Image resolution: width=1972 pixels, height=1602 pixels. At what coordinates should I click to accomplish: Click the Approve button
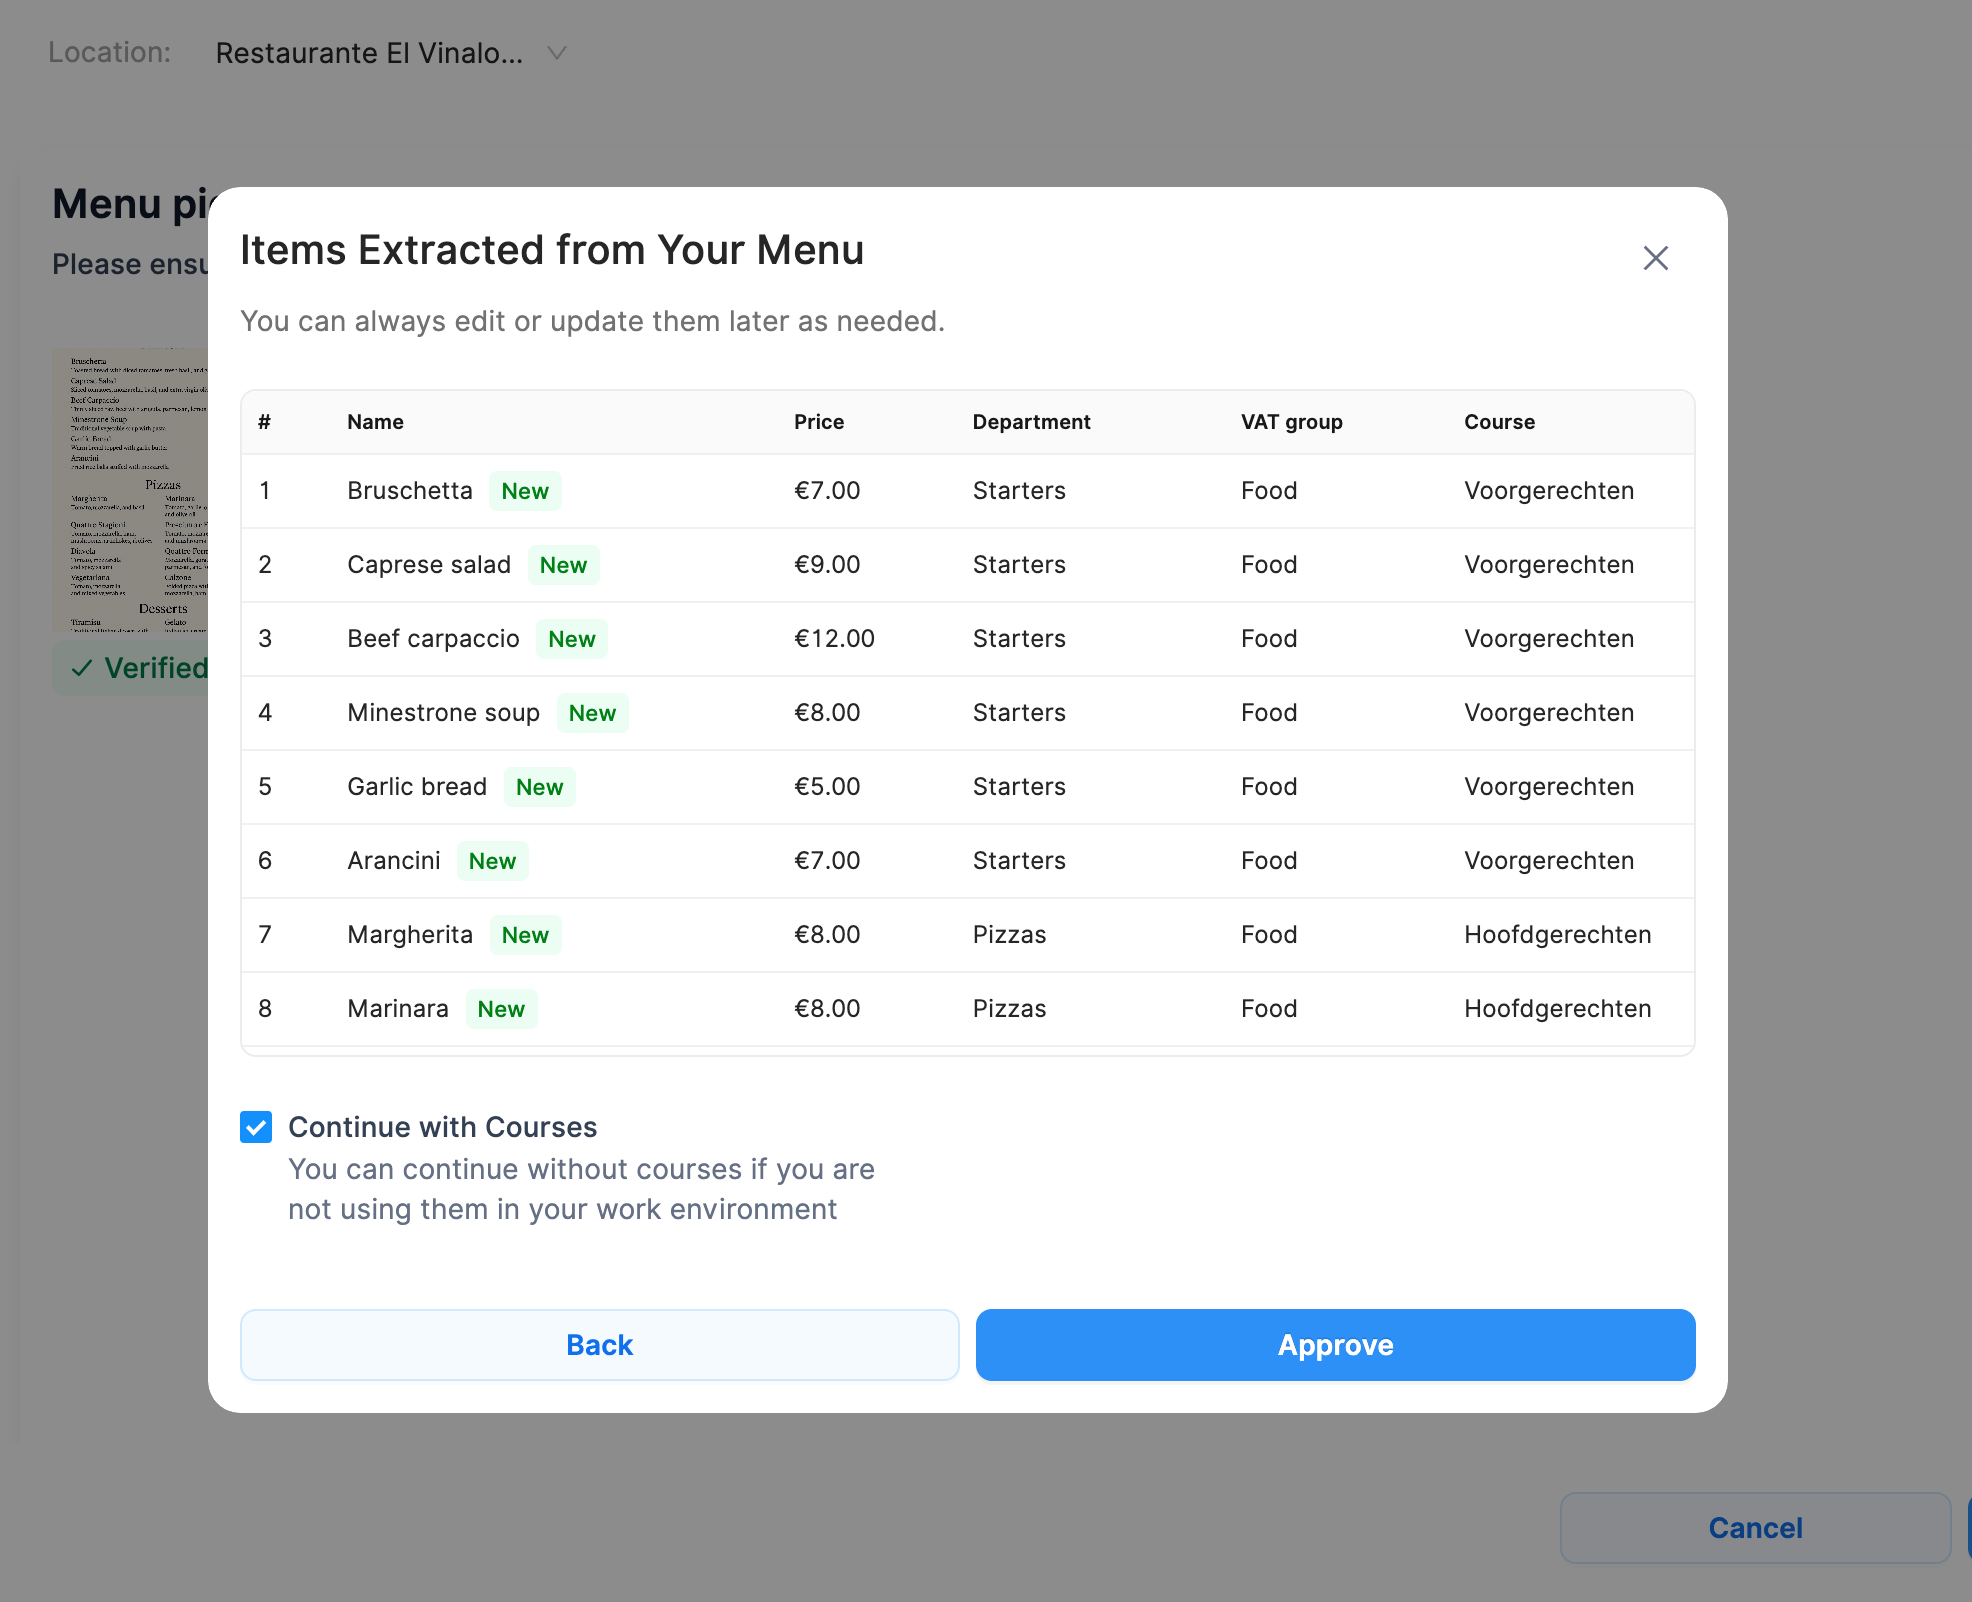coord(1335,1345)
